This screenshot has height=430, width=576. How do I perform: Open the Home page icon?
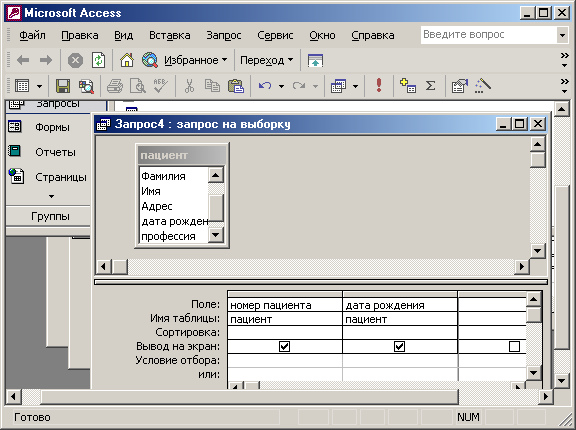click(127, 60)
